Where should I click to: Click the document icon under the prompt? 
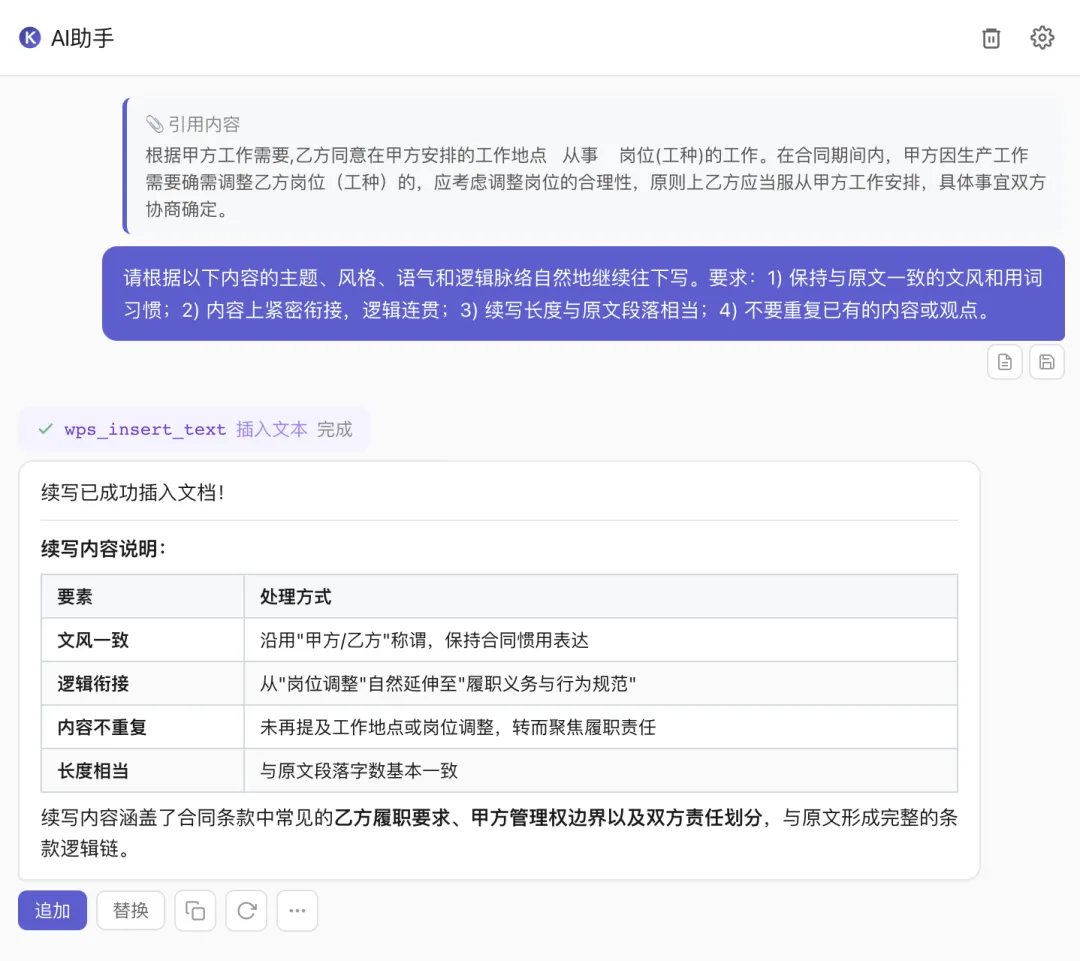tap(1004, 362)
